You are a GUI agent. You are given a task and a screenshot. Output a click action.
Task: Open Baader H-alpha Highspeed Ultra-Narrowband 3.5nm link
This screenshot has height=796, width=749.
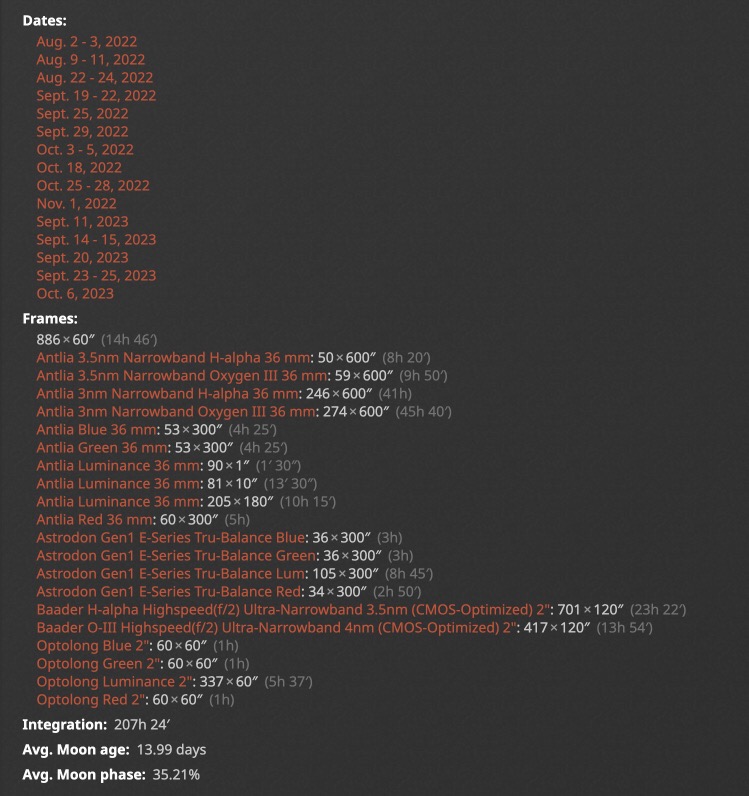(x=294, y=610)
